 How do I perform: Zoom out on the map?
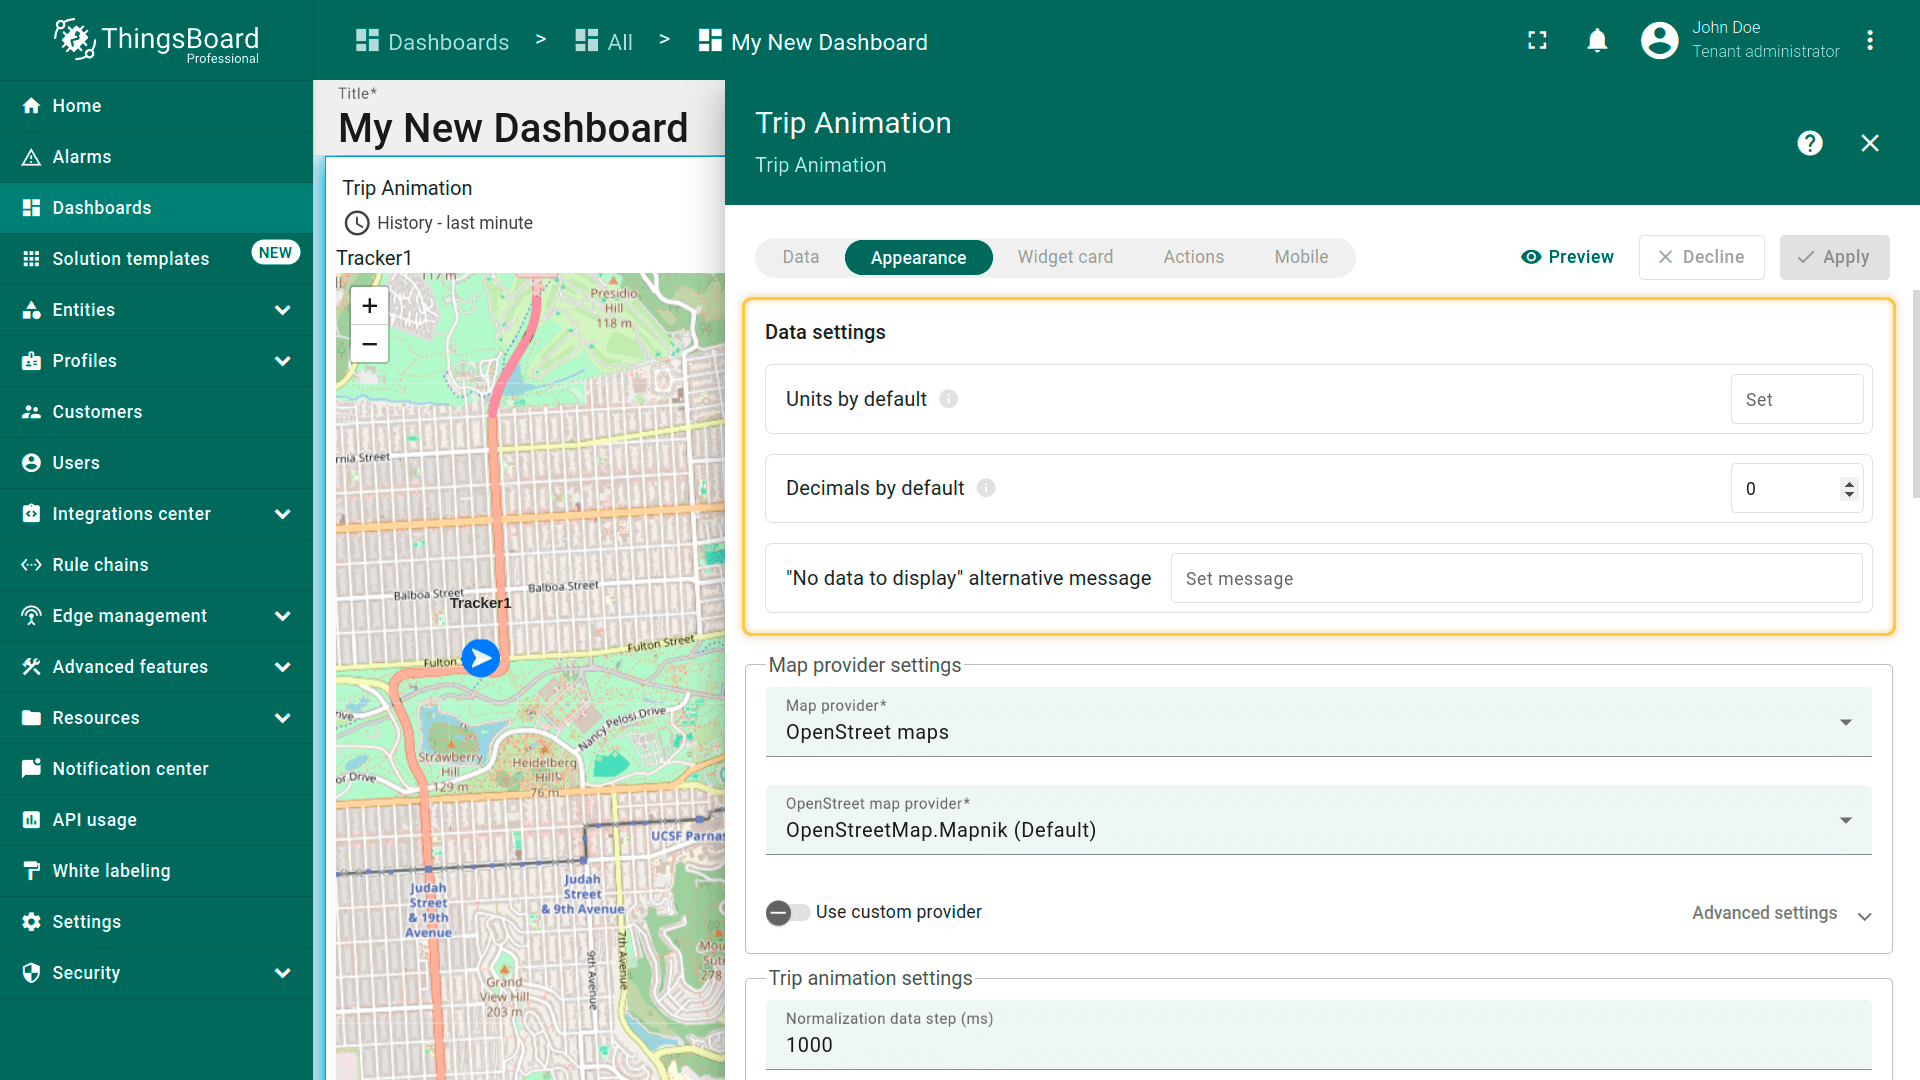tap(369, 343)
